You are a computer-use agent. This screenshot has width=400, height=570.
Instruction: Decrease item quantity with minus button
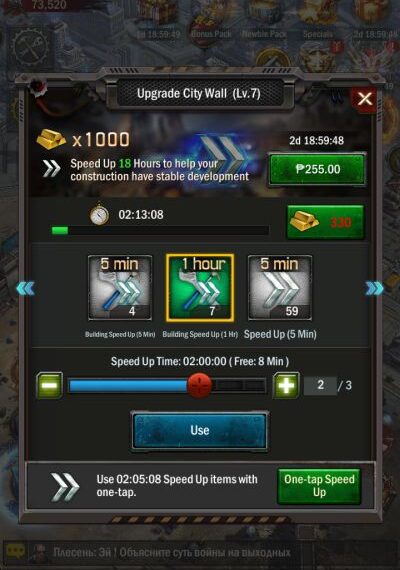49,385
